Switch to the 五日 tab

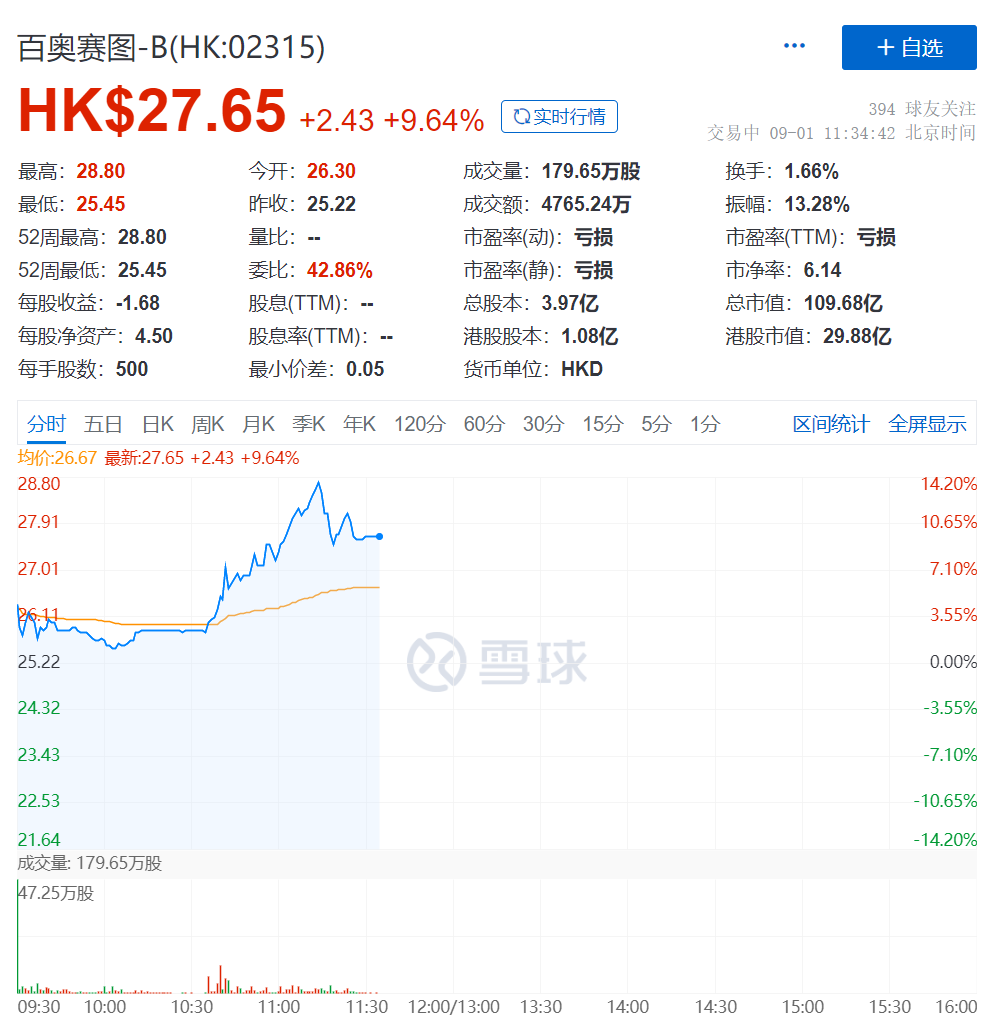[103, 424]
